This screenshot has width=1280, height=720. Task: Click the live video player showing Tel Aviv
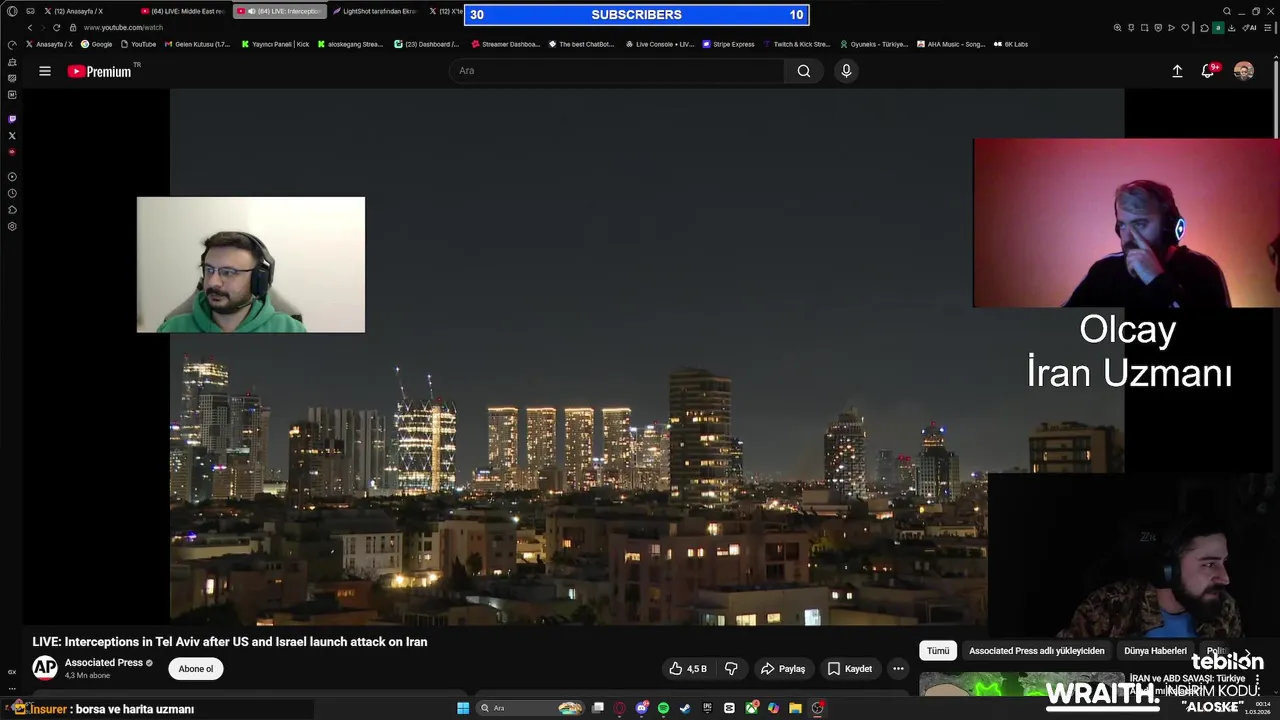(646, 356)
